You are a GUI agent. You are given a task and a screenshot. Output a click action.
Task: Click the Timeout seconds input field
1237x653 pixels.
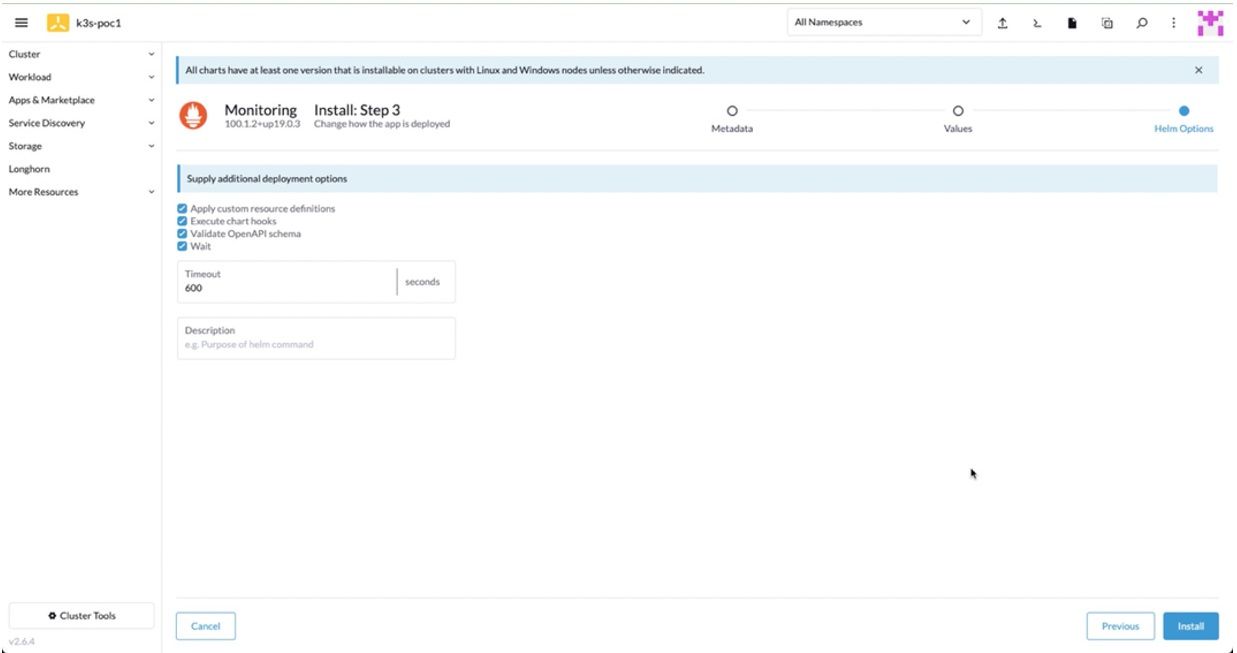coord(287,288)
